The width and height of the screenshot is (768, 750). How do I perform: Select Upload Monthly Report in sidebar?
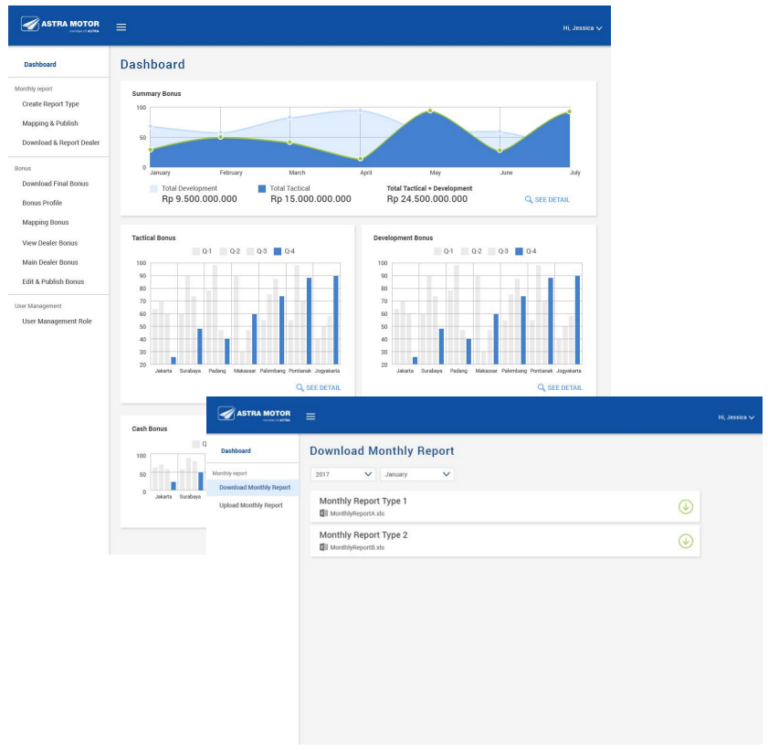[251, 505]
